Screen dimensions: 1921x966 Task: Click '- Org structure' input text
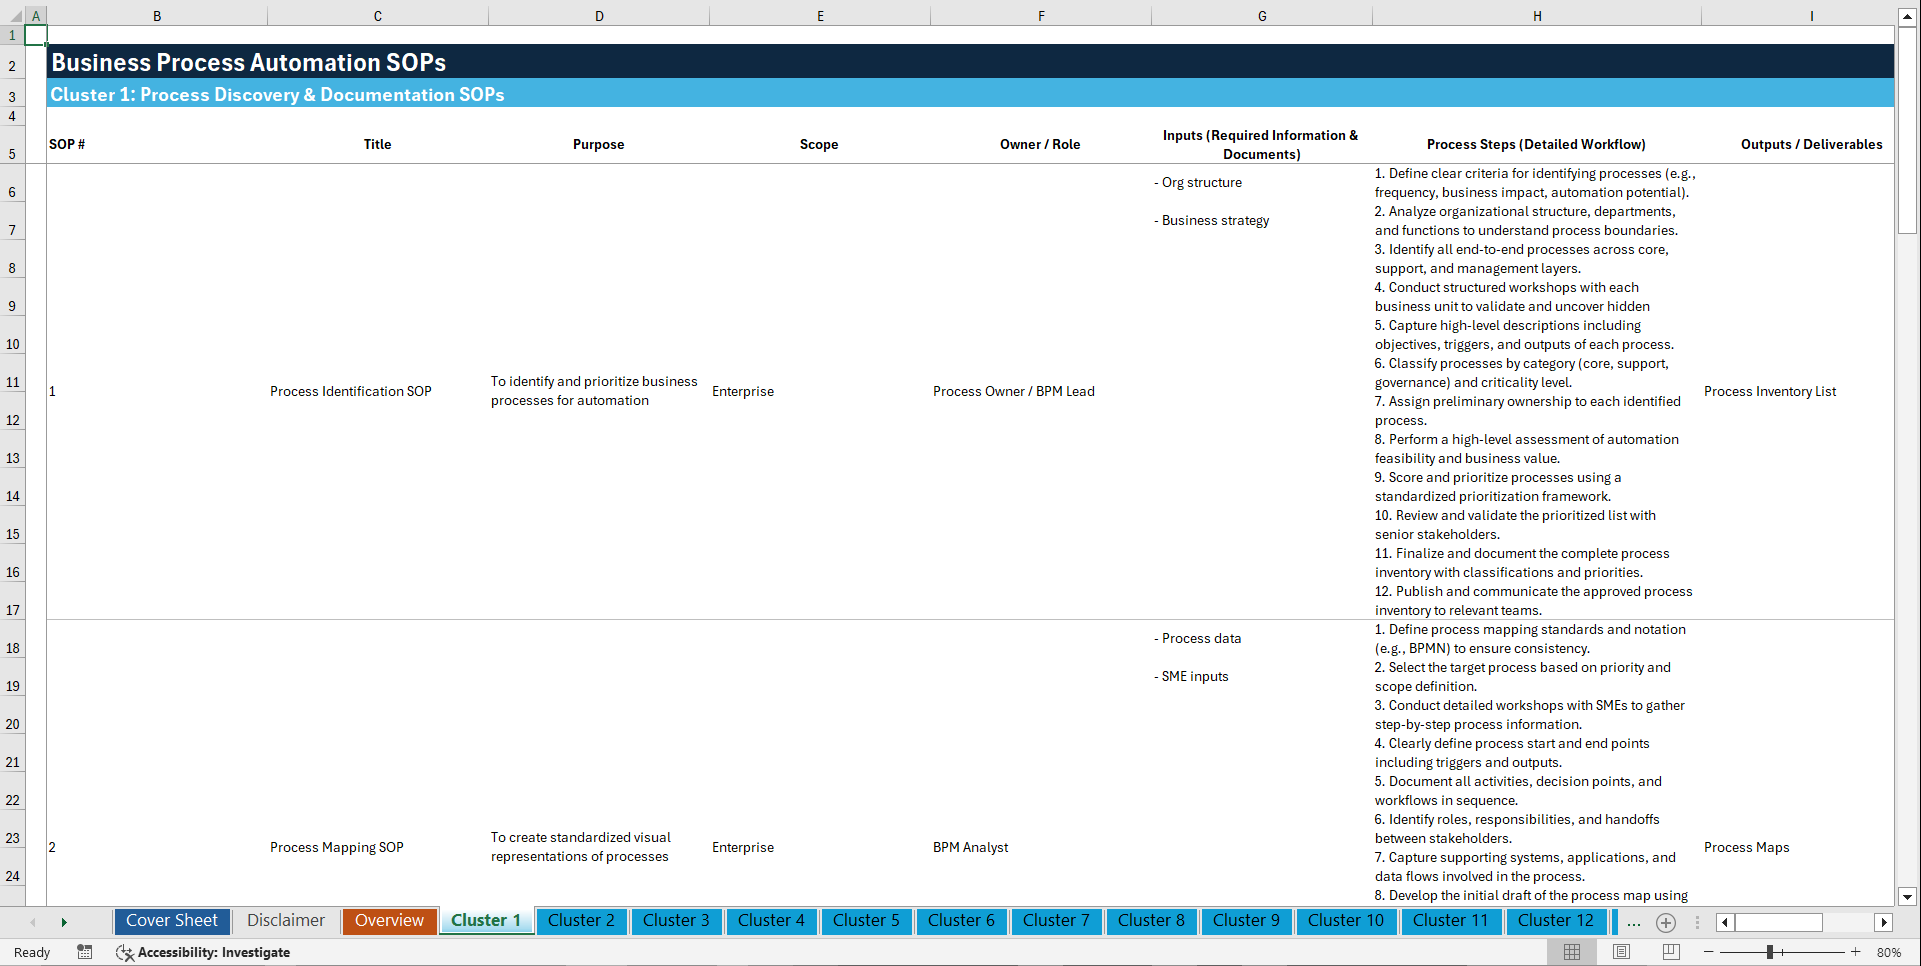(1198, 182)
